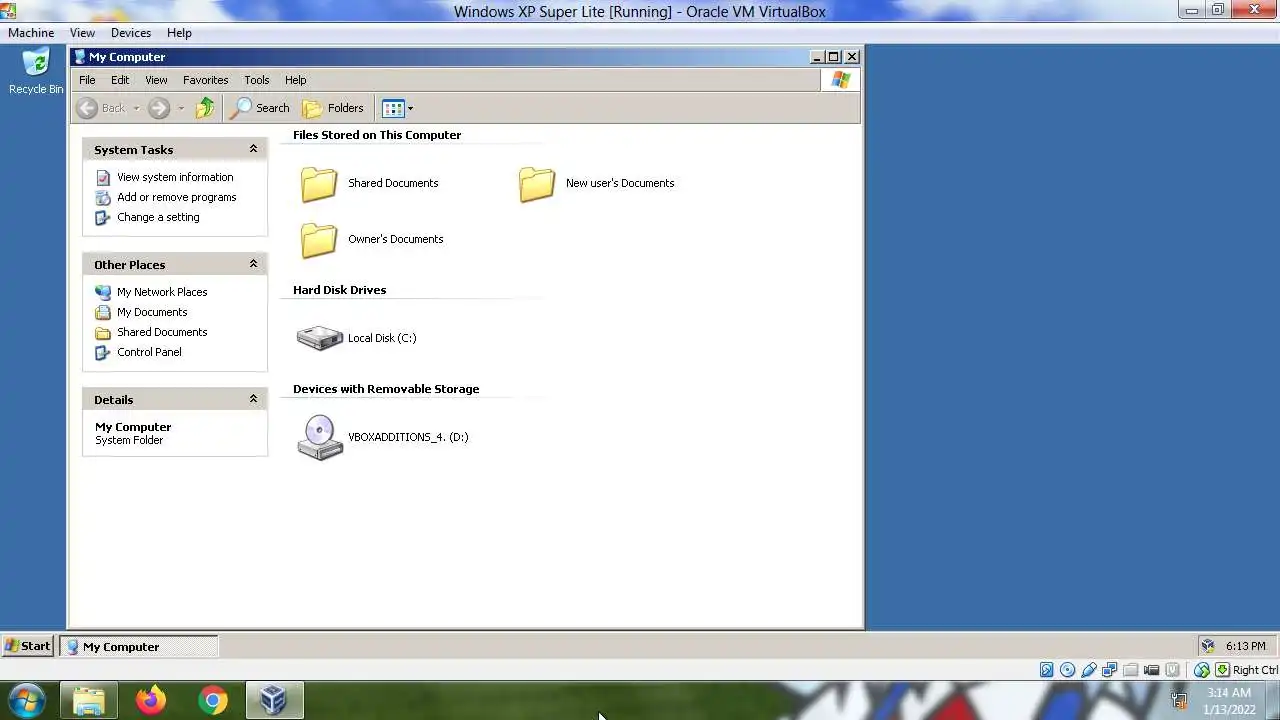Open VirtualBox View menu

pos(82,33)
